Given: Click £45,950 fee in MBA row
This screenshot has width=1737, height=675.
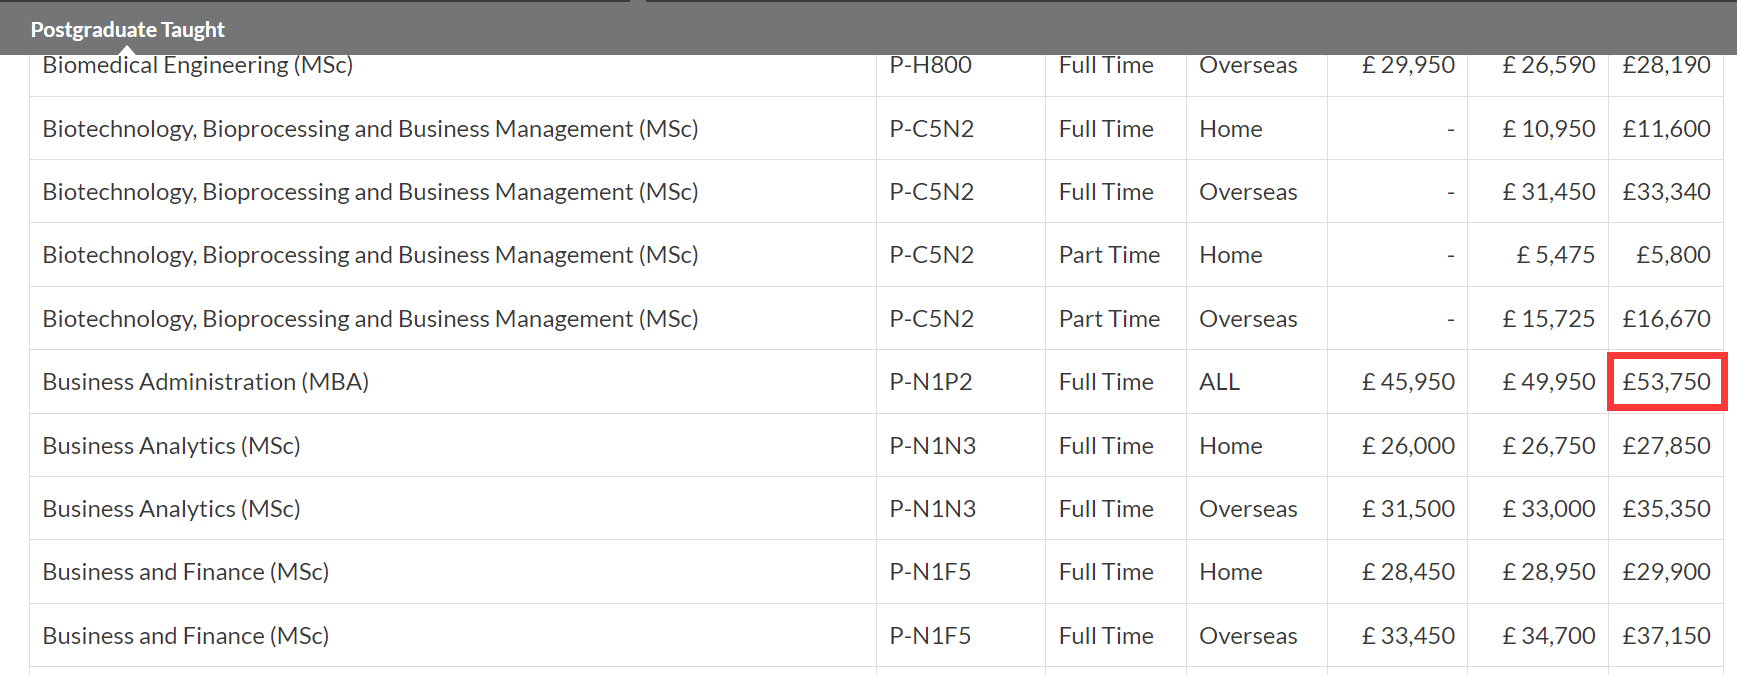Looking at the screenshot, I should click(x=1408, y=382).
